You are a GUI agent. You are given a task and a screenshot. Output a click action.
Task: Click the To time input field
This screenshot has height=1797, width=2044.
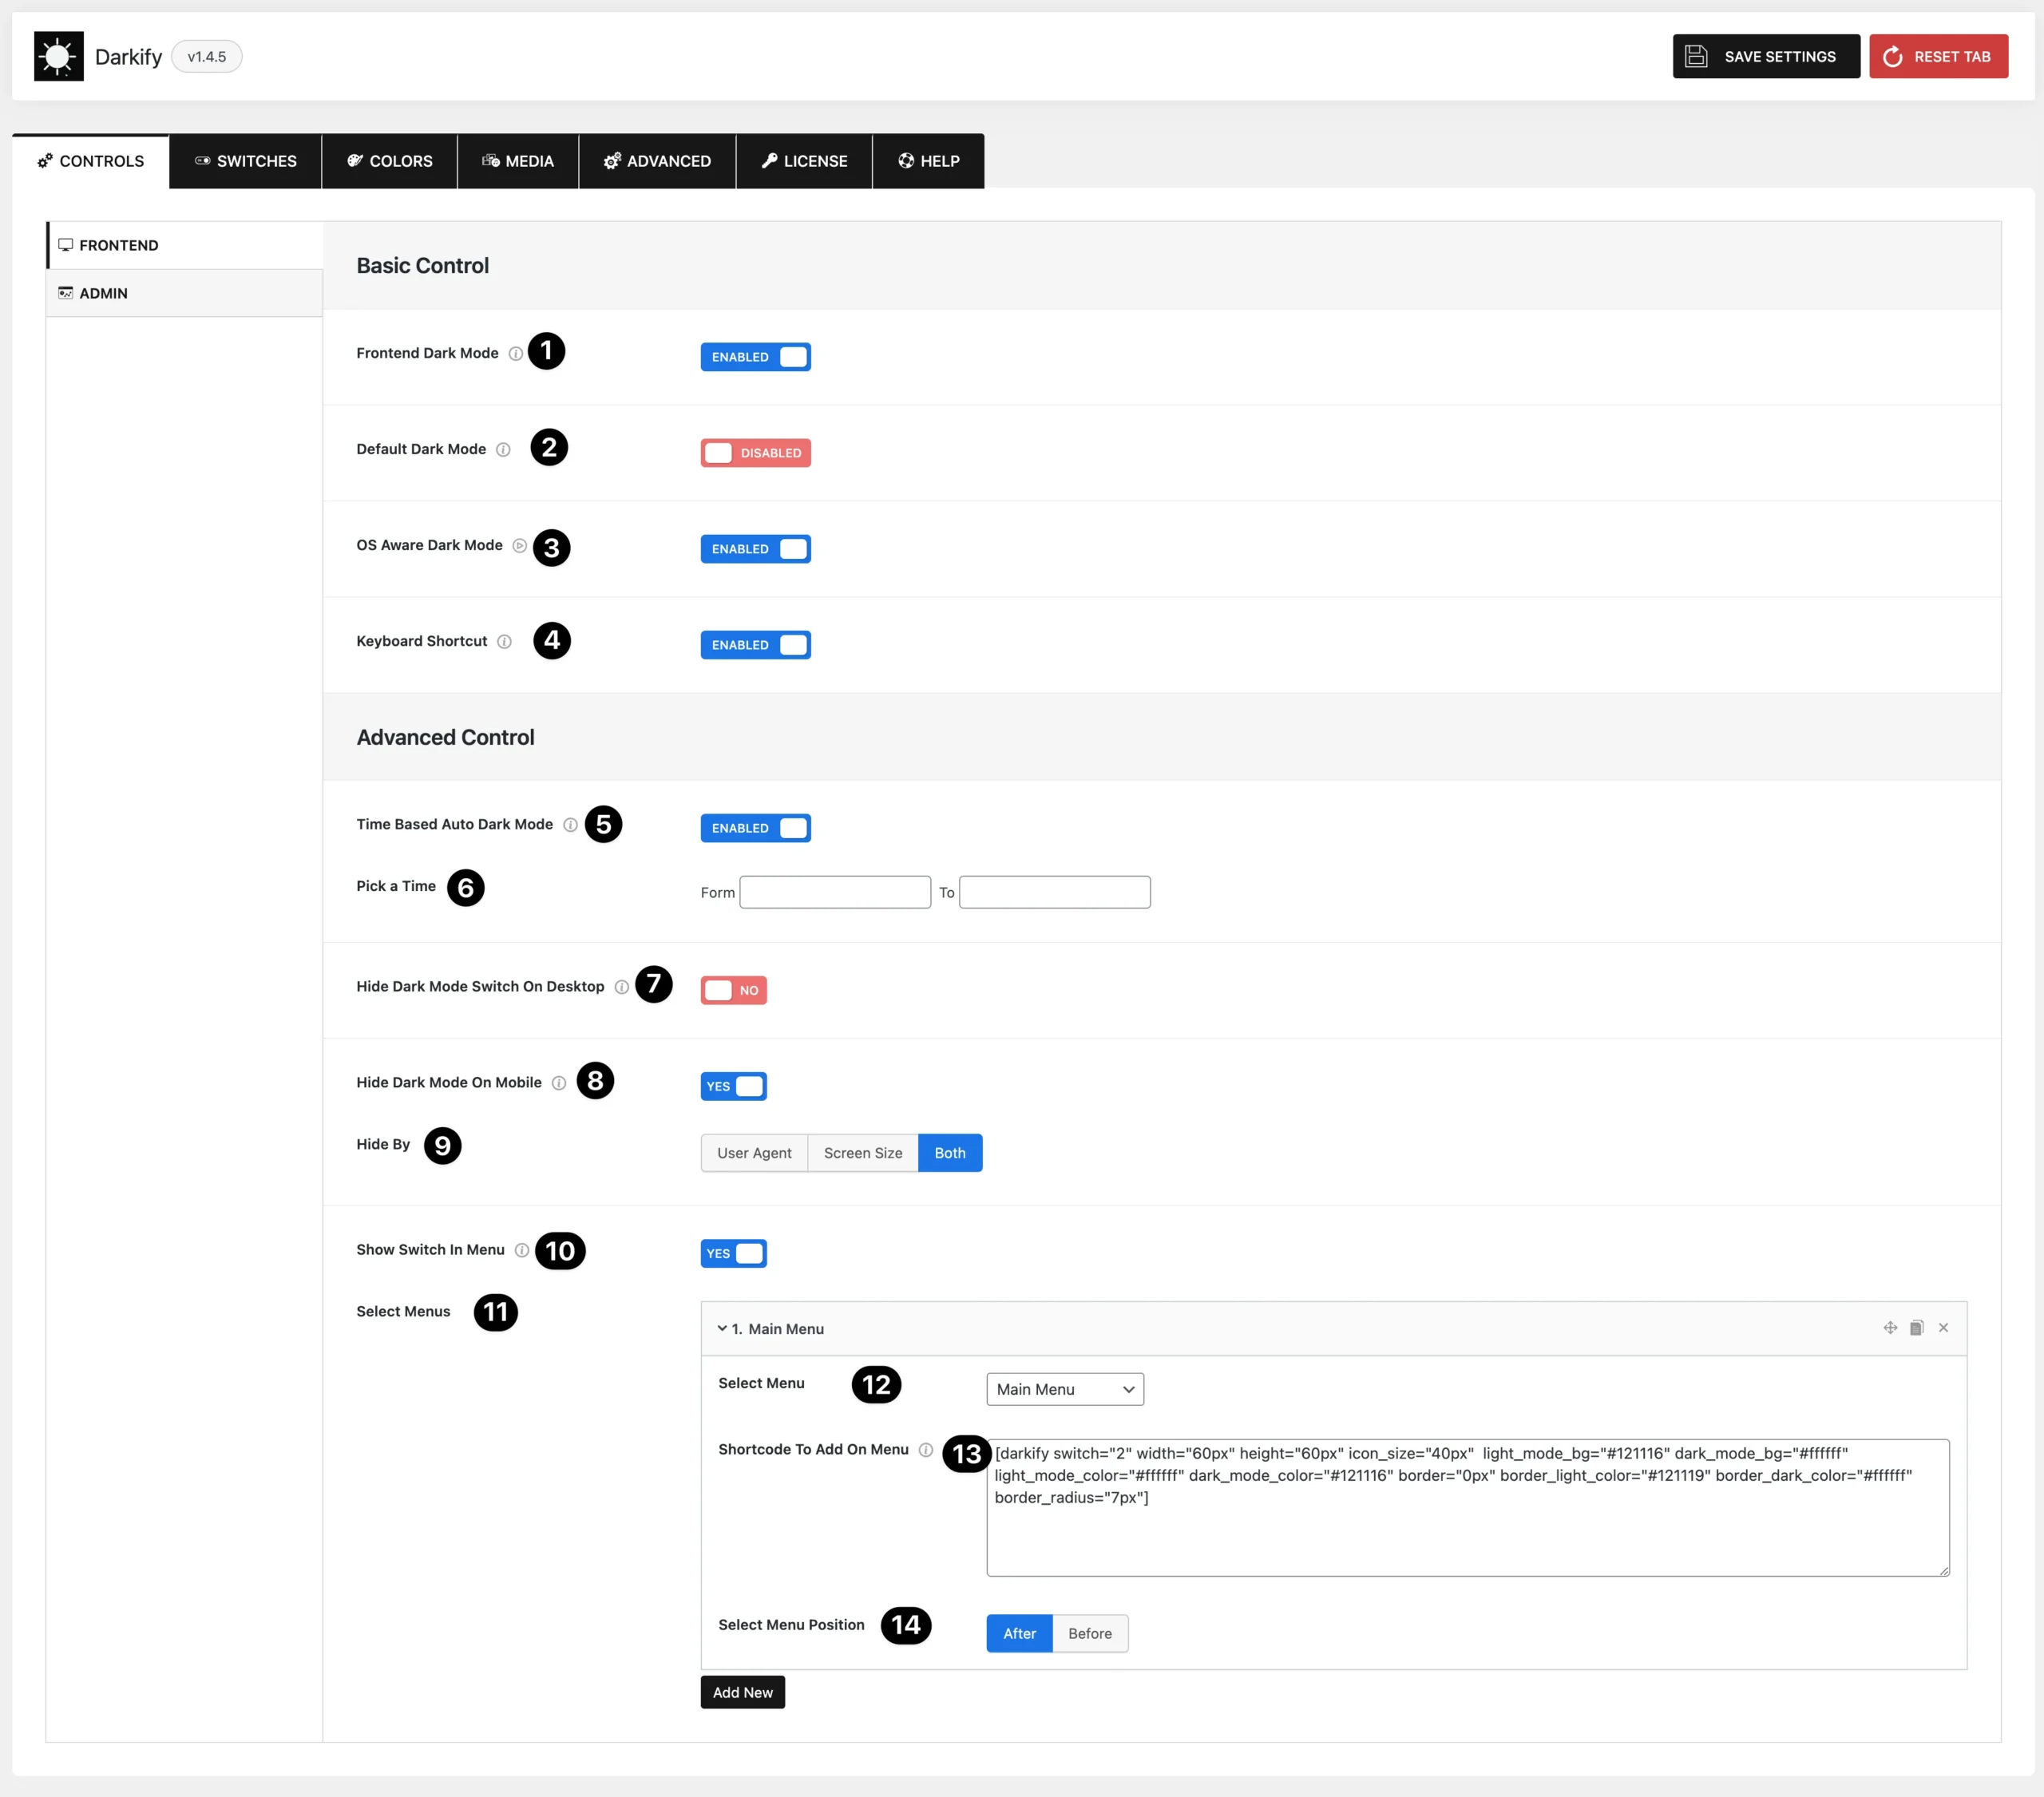pos(1054,892)
